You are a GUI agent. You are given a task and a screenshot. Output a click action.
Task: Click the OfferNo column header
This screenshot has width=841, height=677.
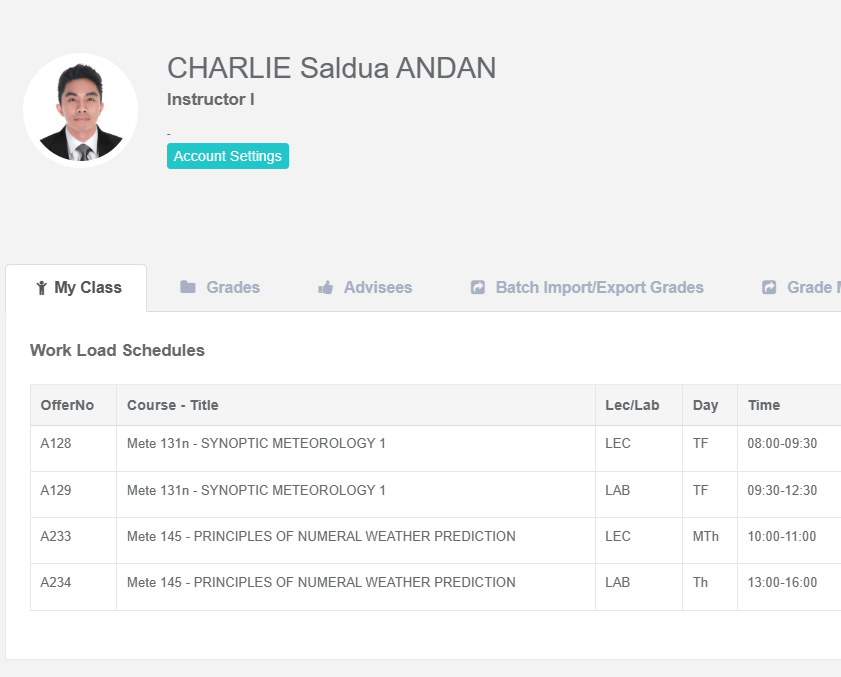click(x=67, y=405)
